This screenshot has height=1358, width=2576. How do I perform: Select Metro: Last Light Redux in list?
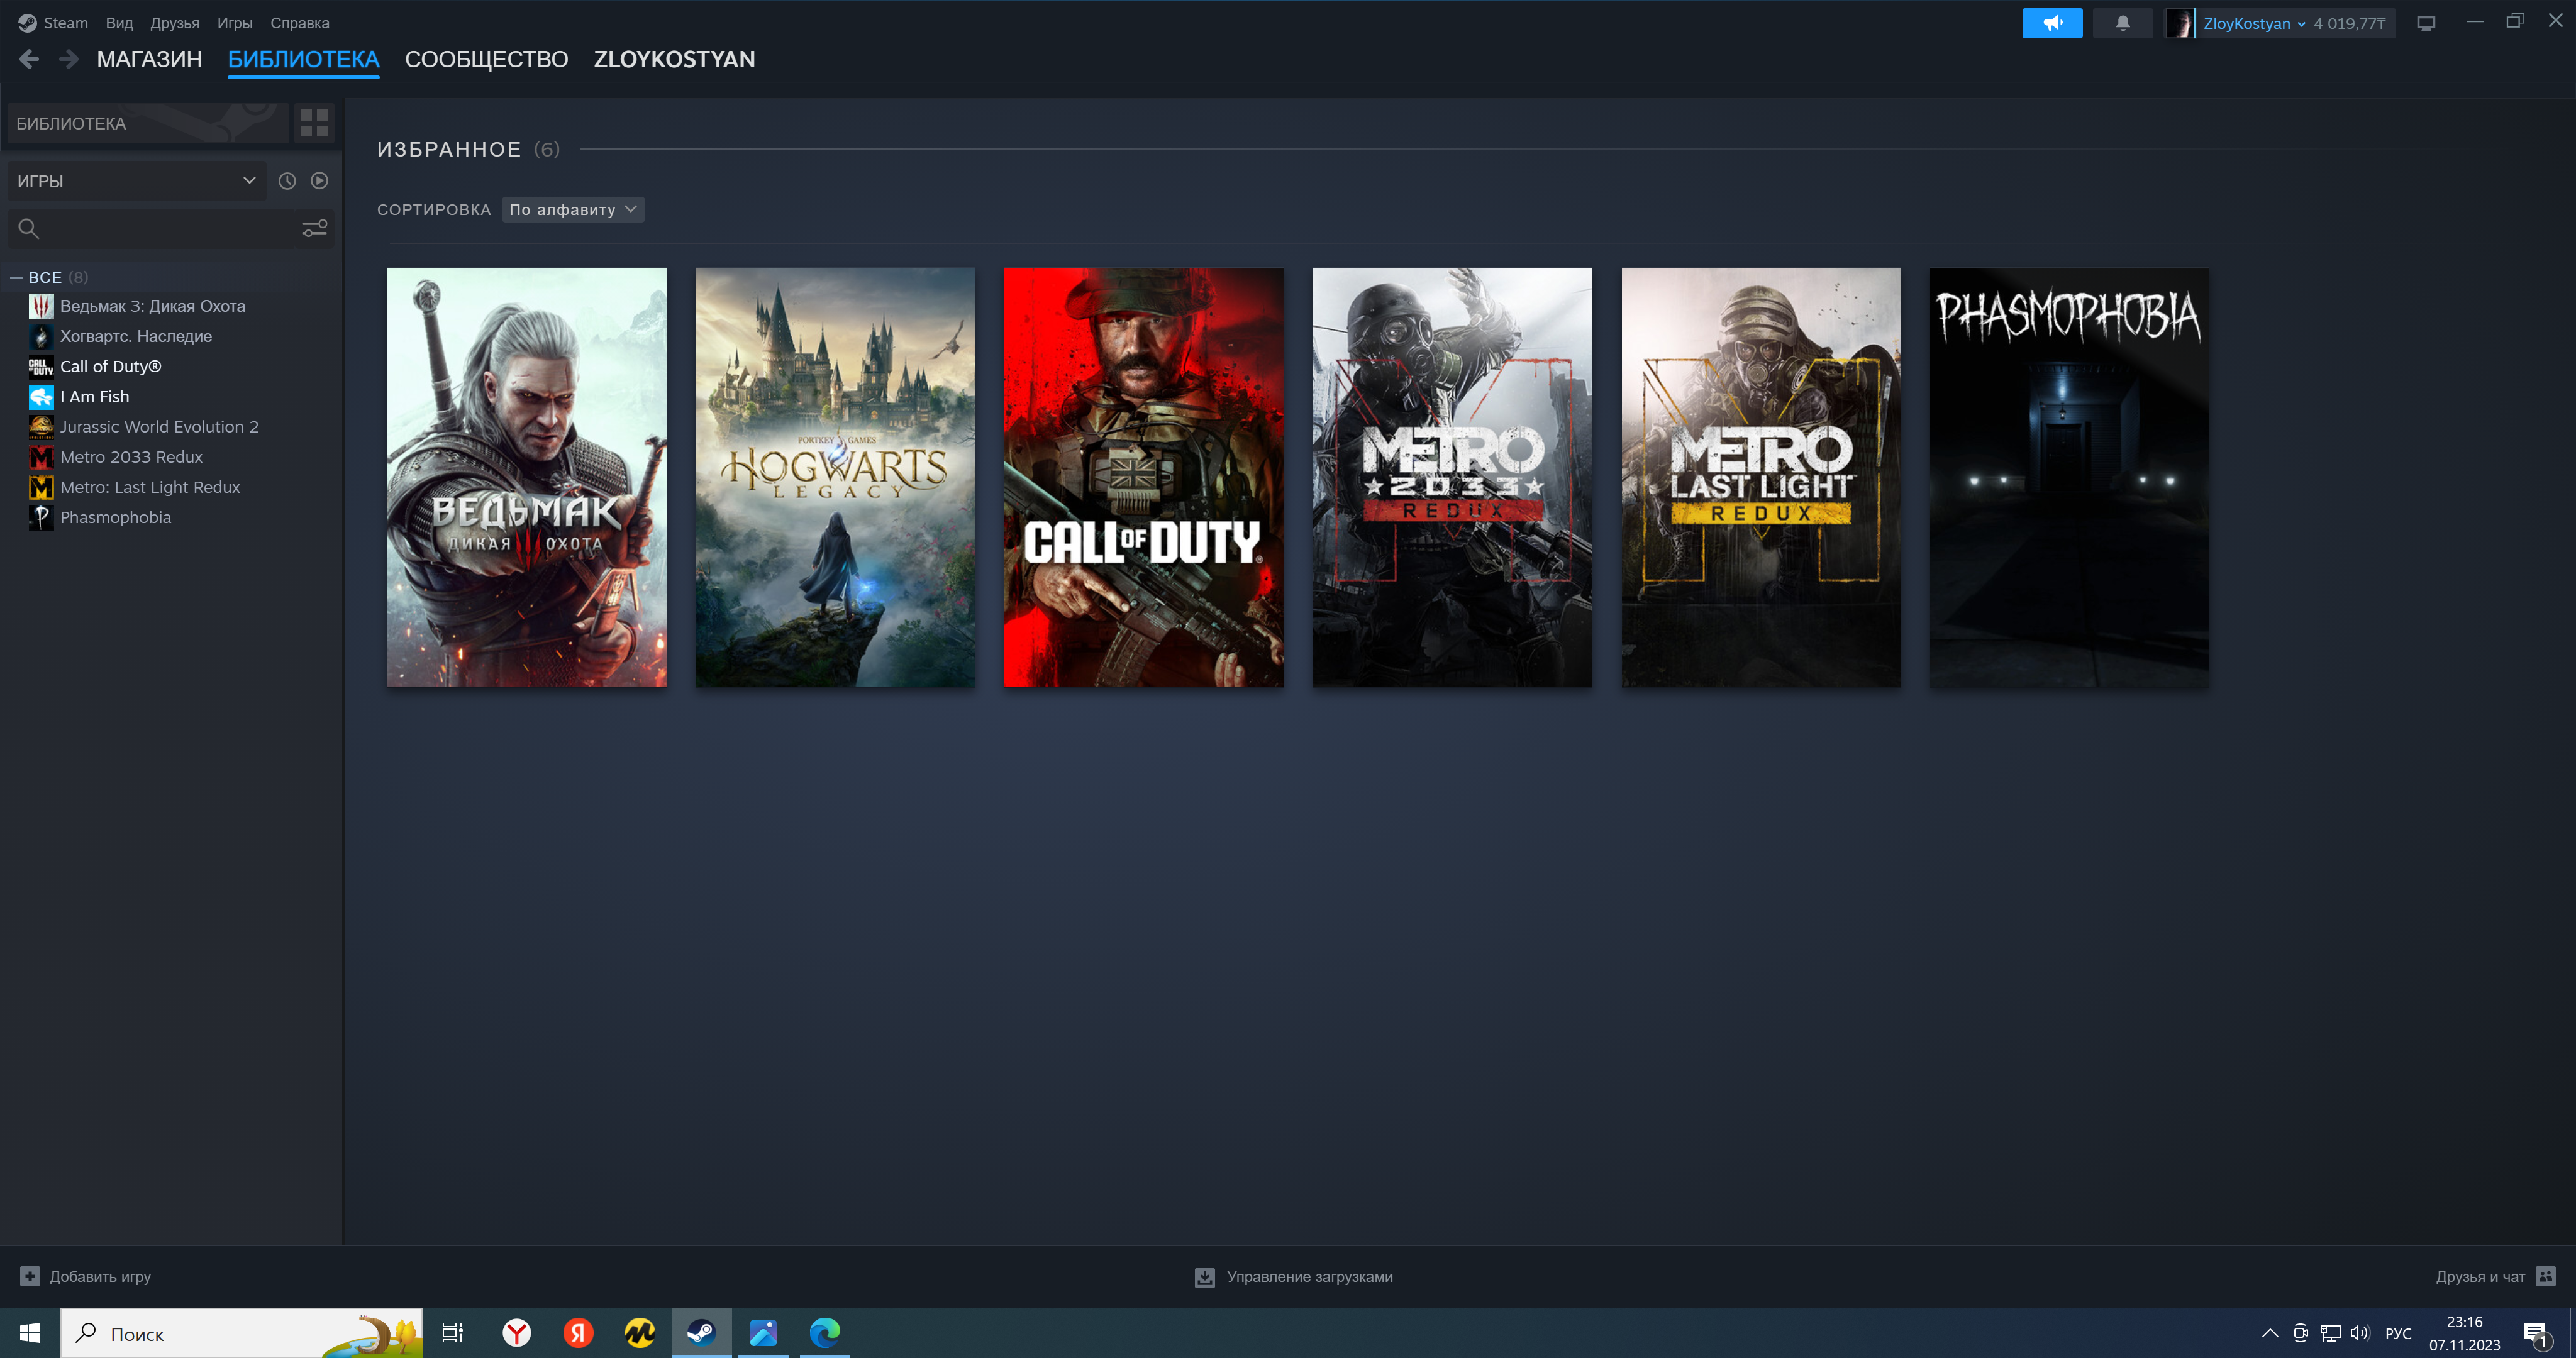pyautogui.click(x=150, y=487)
